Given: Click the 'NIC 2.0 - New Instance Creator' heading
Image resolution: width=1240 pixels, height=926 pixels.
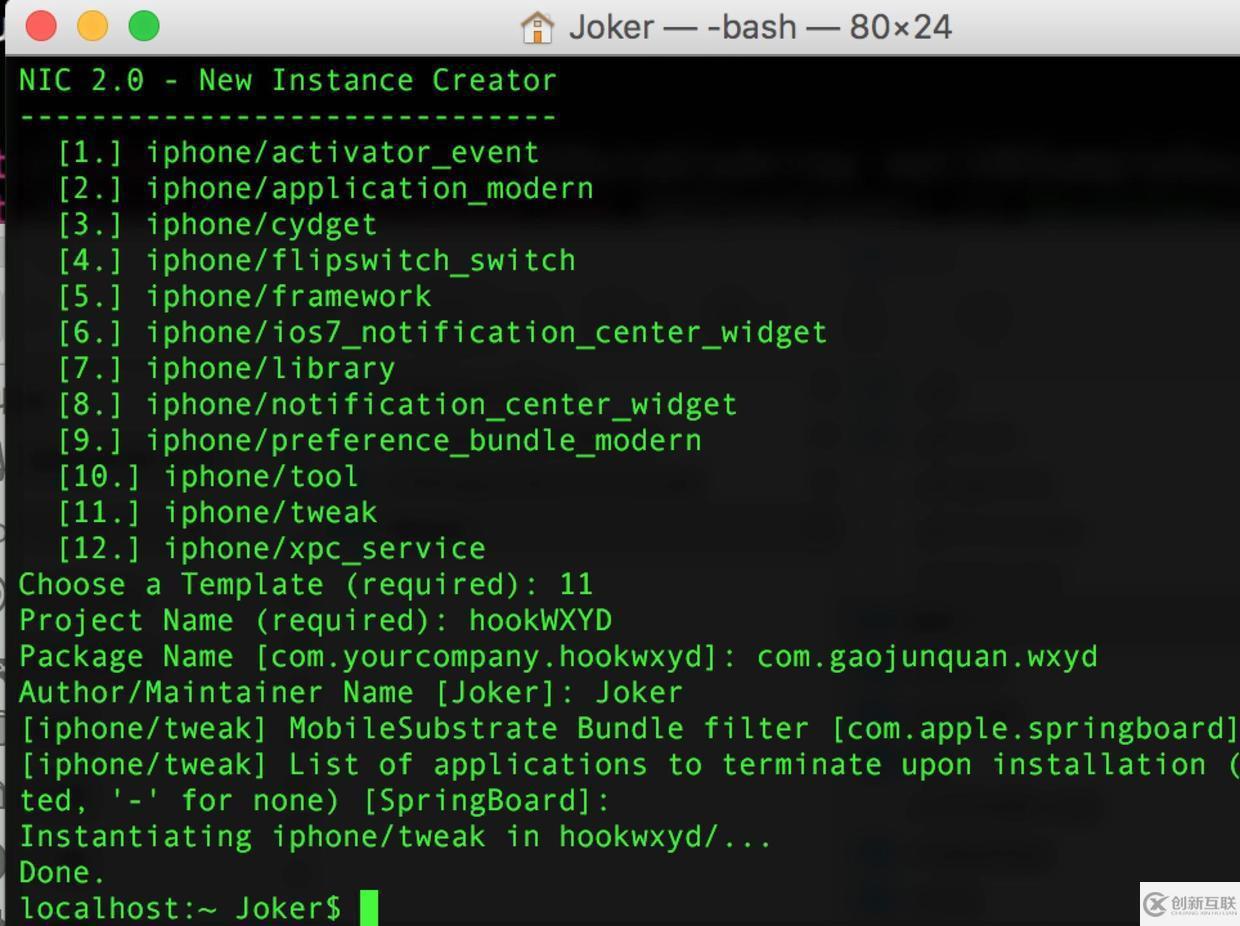Looking at the screenshot, I should tap(287, 80).
